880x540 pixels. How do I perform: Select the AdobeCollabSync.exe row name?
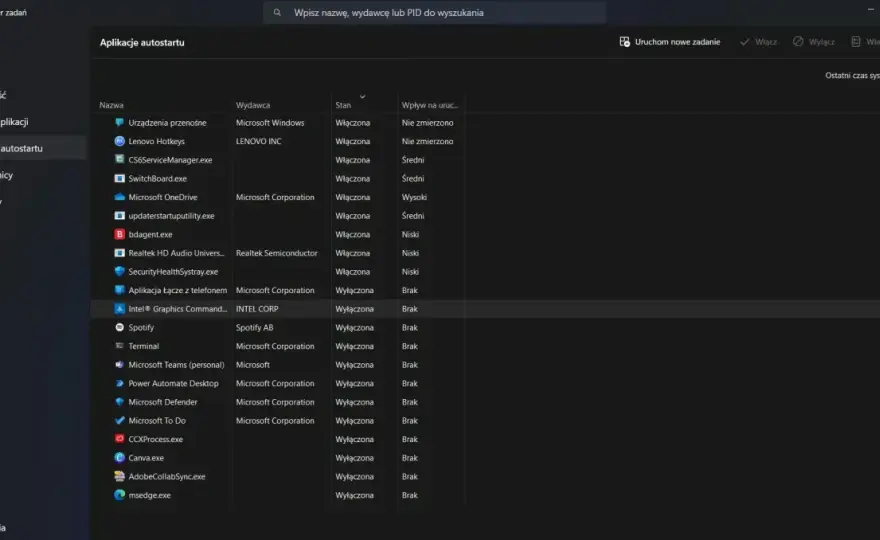(x=167, y=477)
